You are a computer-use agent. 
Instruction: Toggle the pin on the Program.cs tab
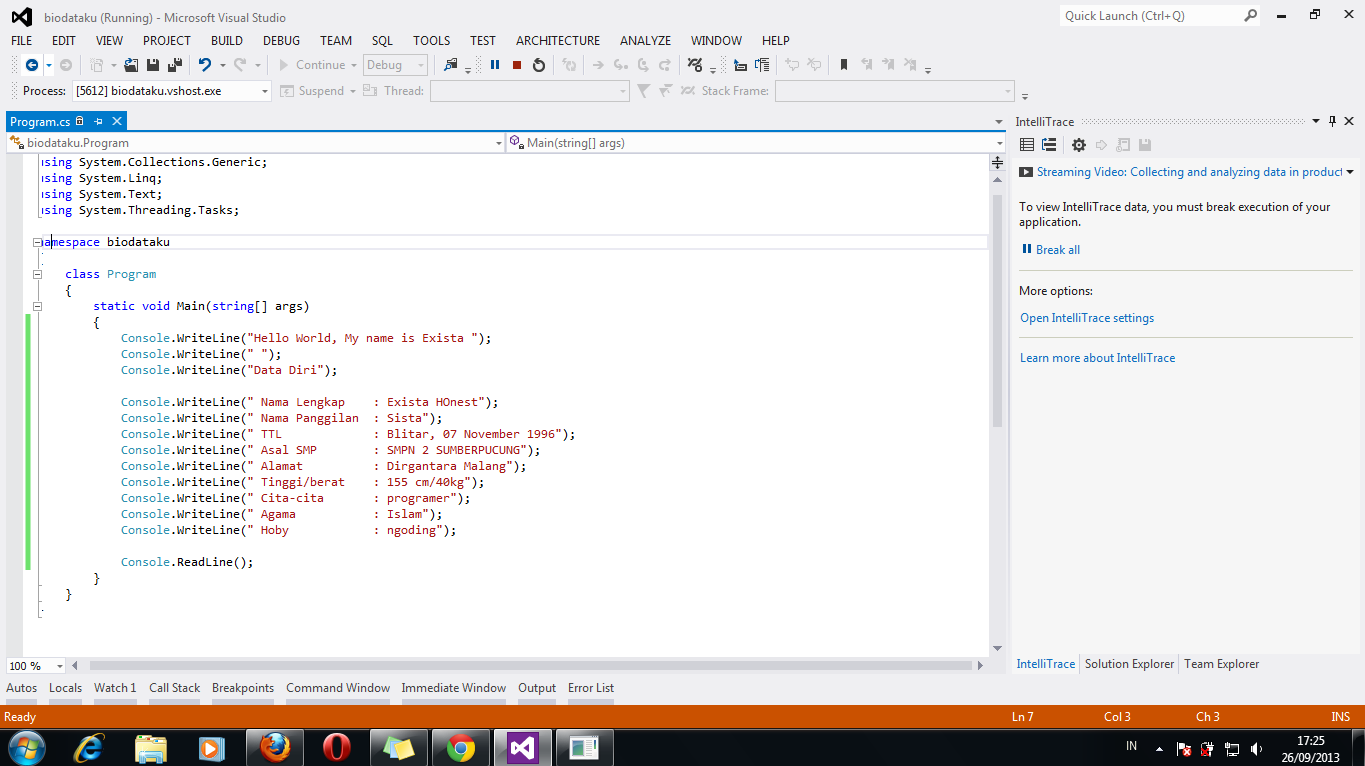(x=98, y=121)
